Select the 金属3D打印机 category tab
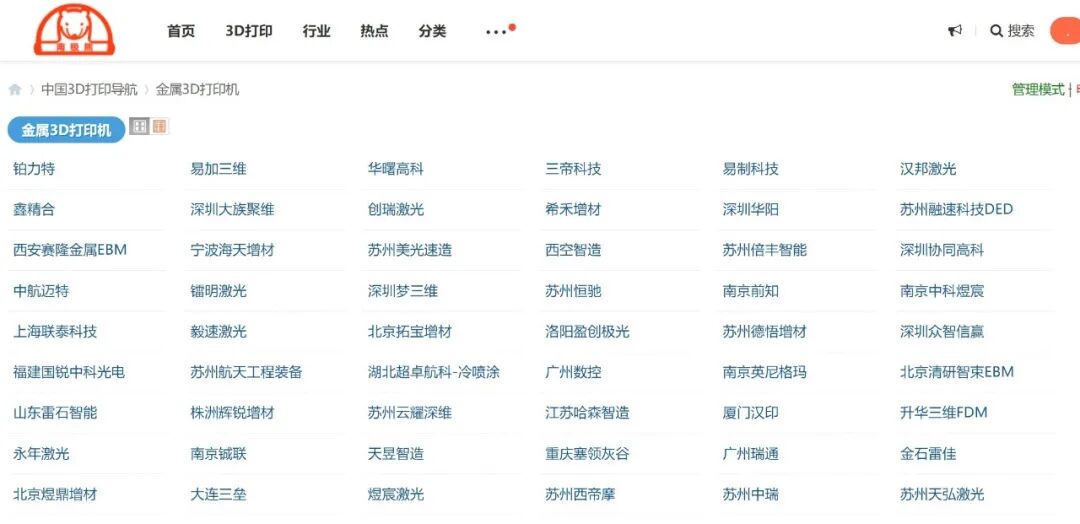The width and height of the screenshot is (1080, 524). tap(66, 130)
